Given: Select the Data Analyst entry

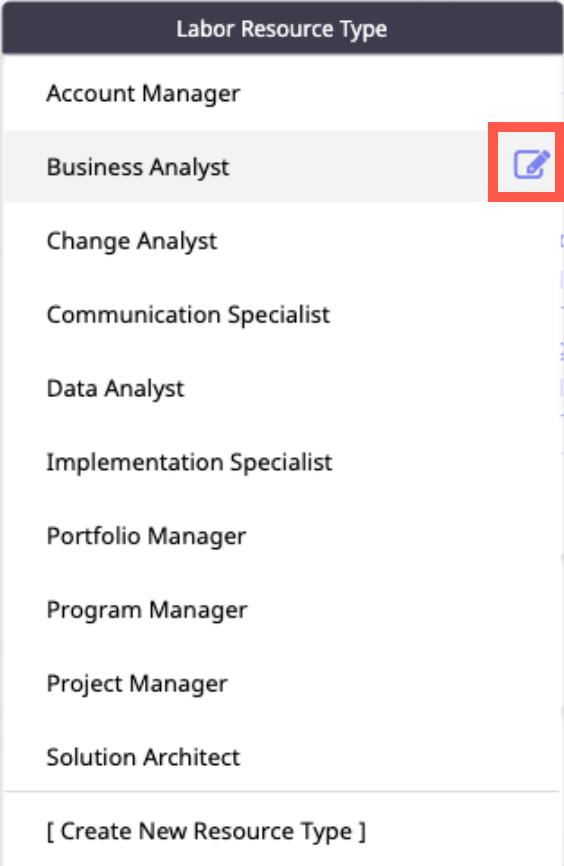Looking at the screenshot, I should click(x=282, y=388).
